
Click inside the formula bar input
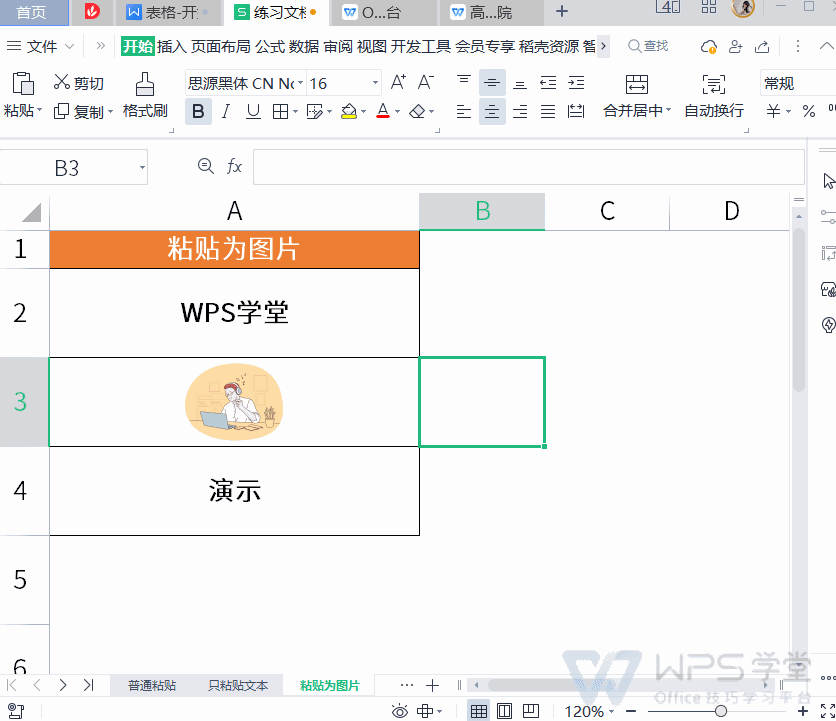pos(528,167)
